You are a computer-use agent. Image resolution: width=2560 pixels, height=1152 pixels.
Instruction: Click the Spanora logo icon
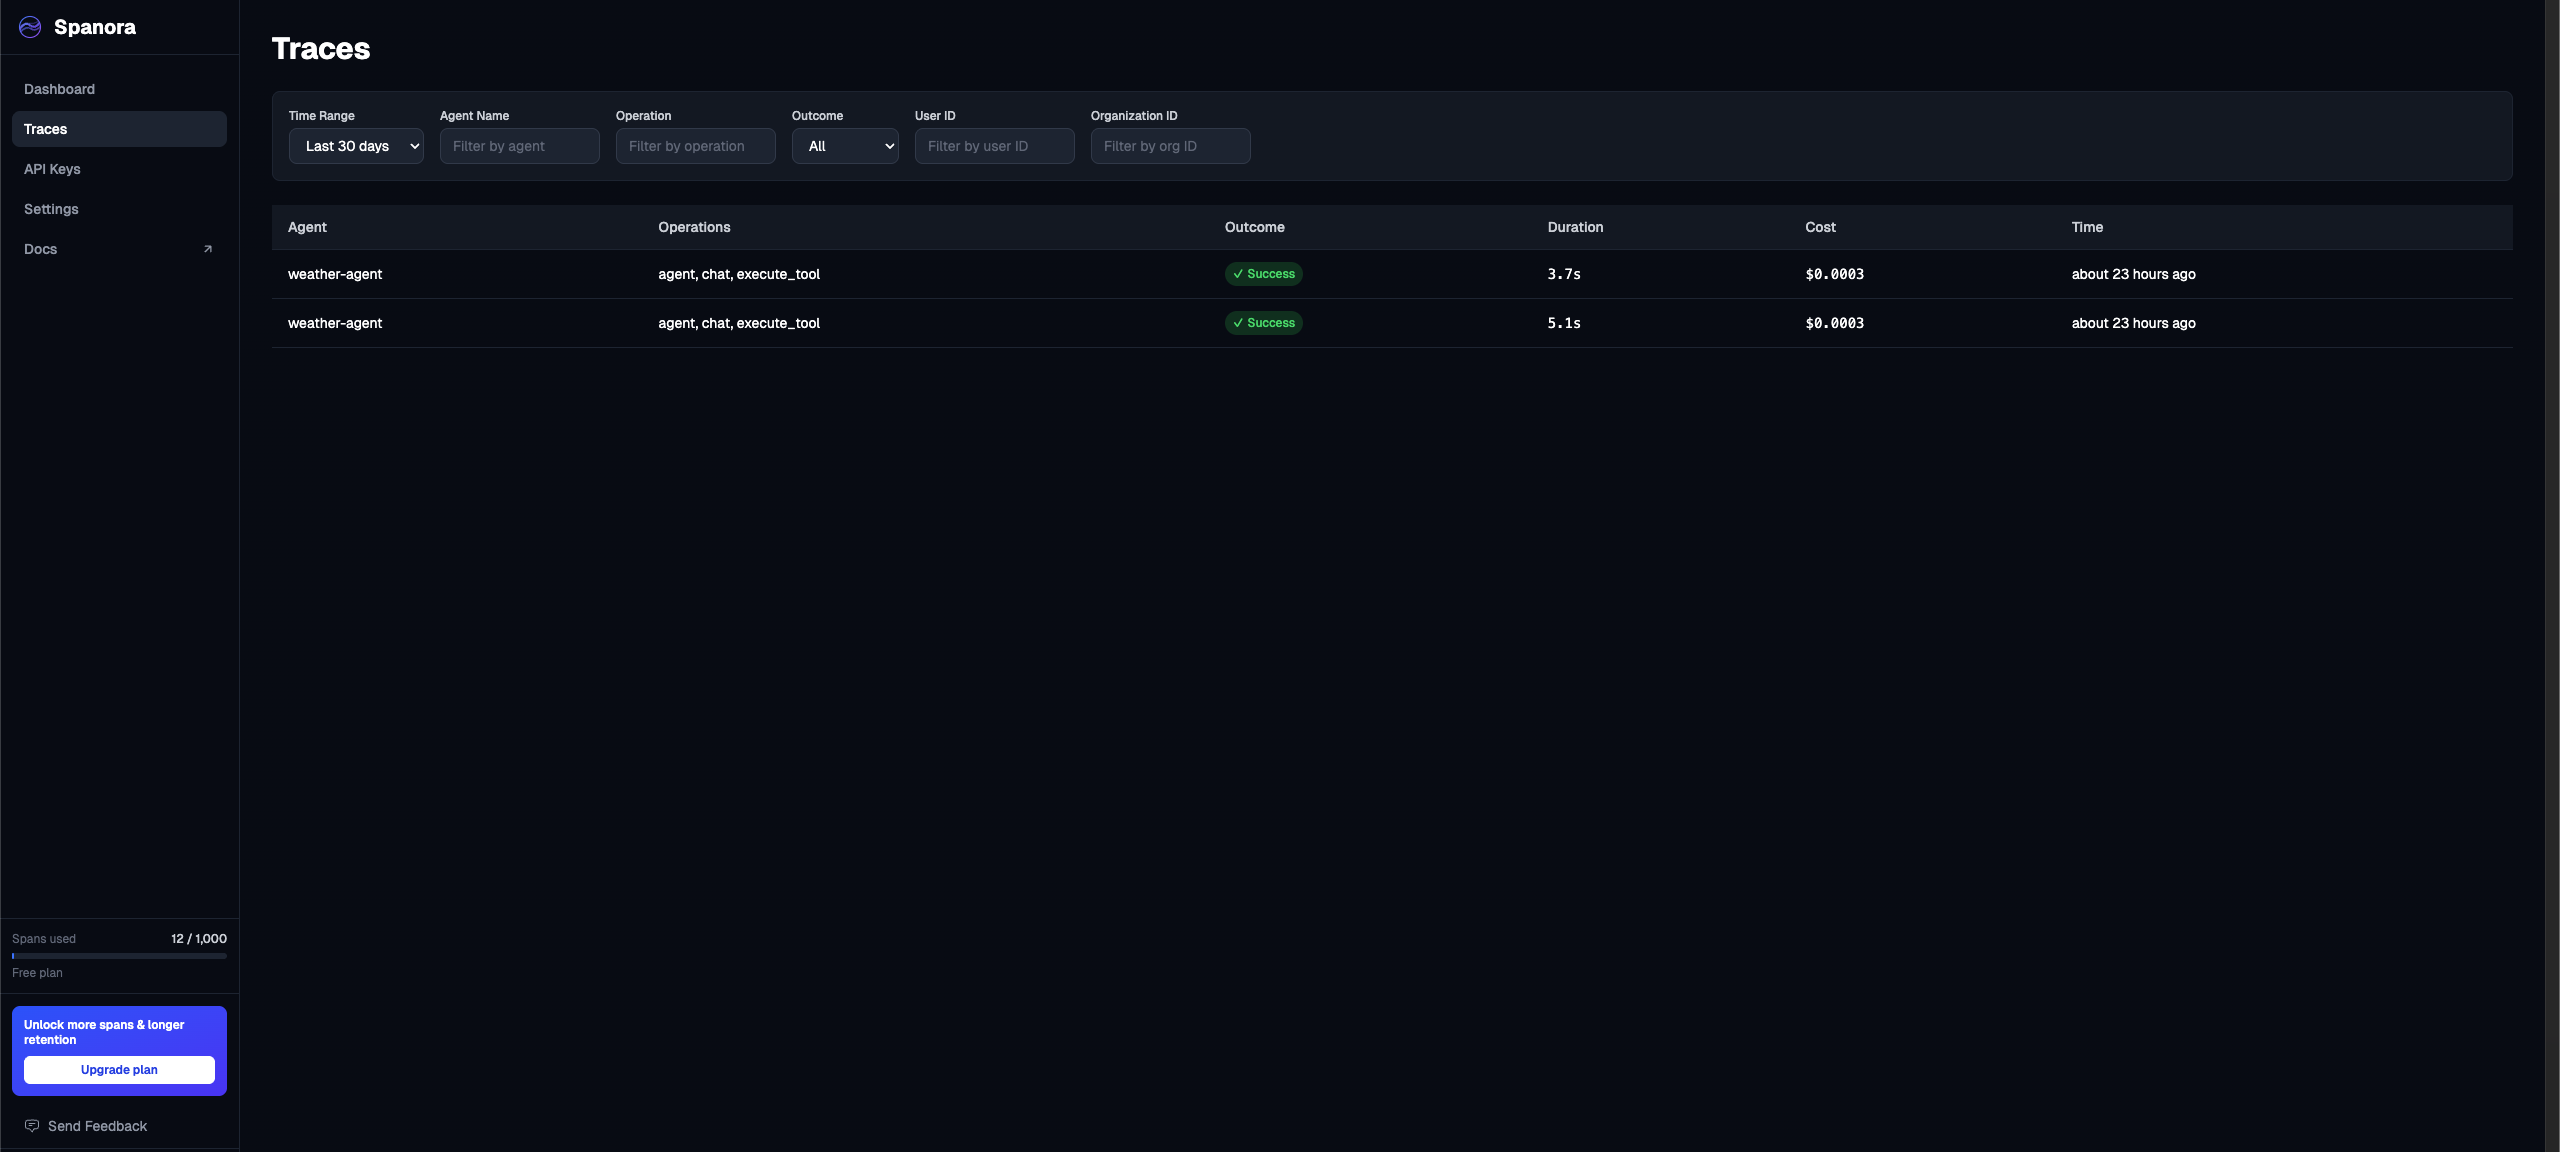click(29, 27)
